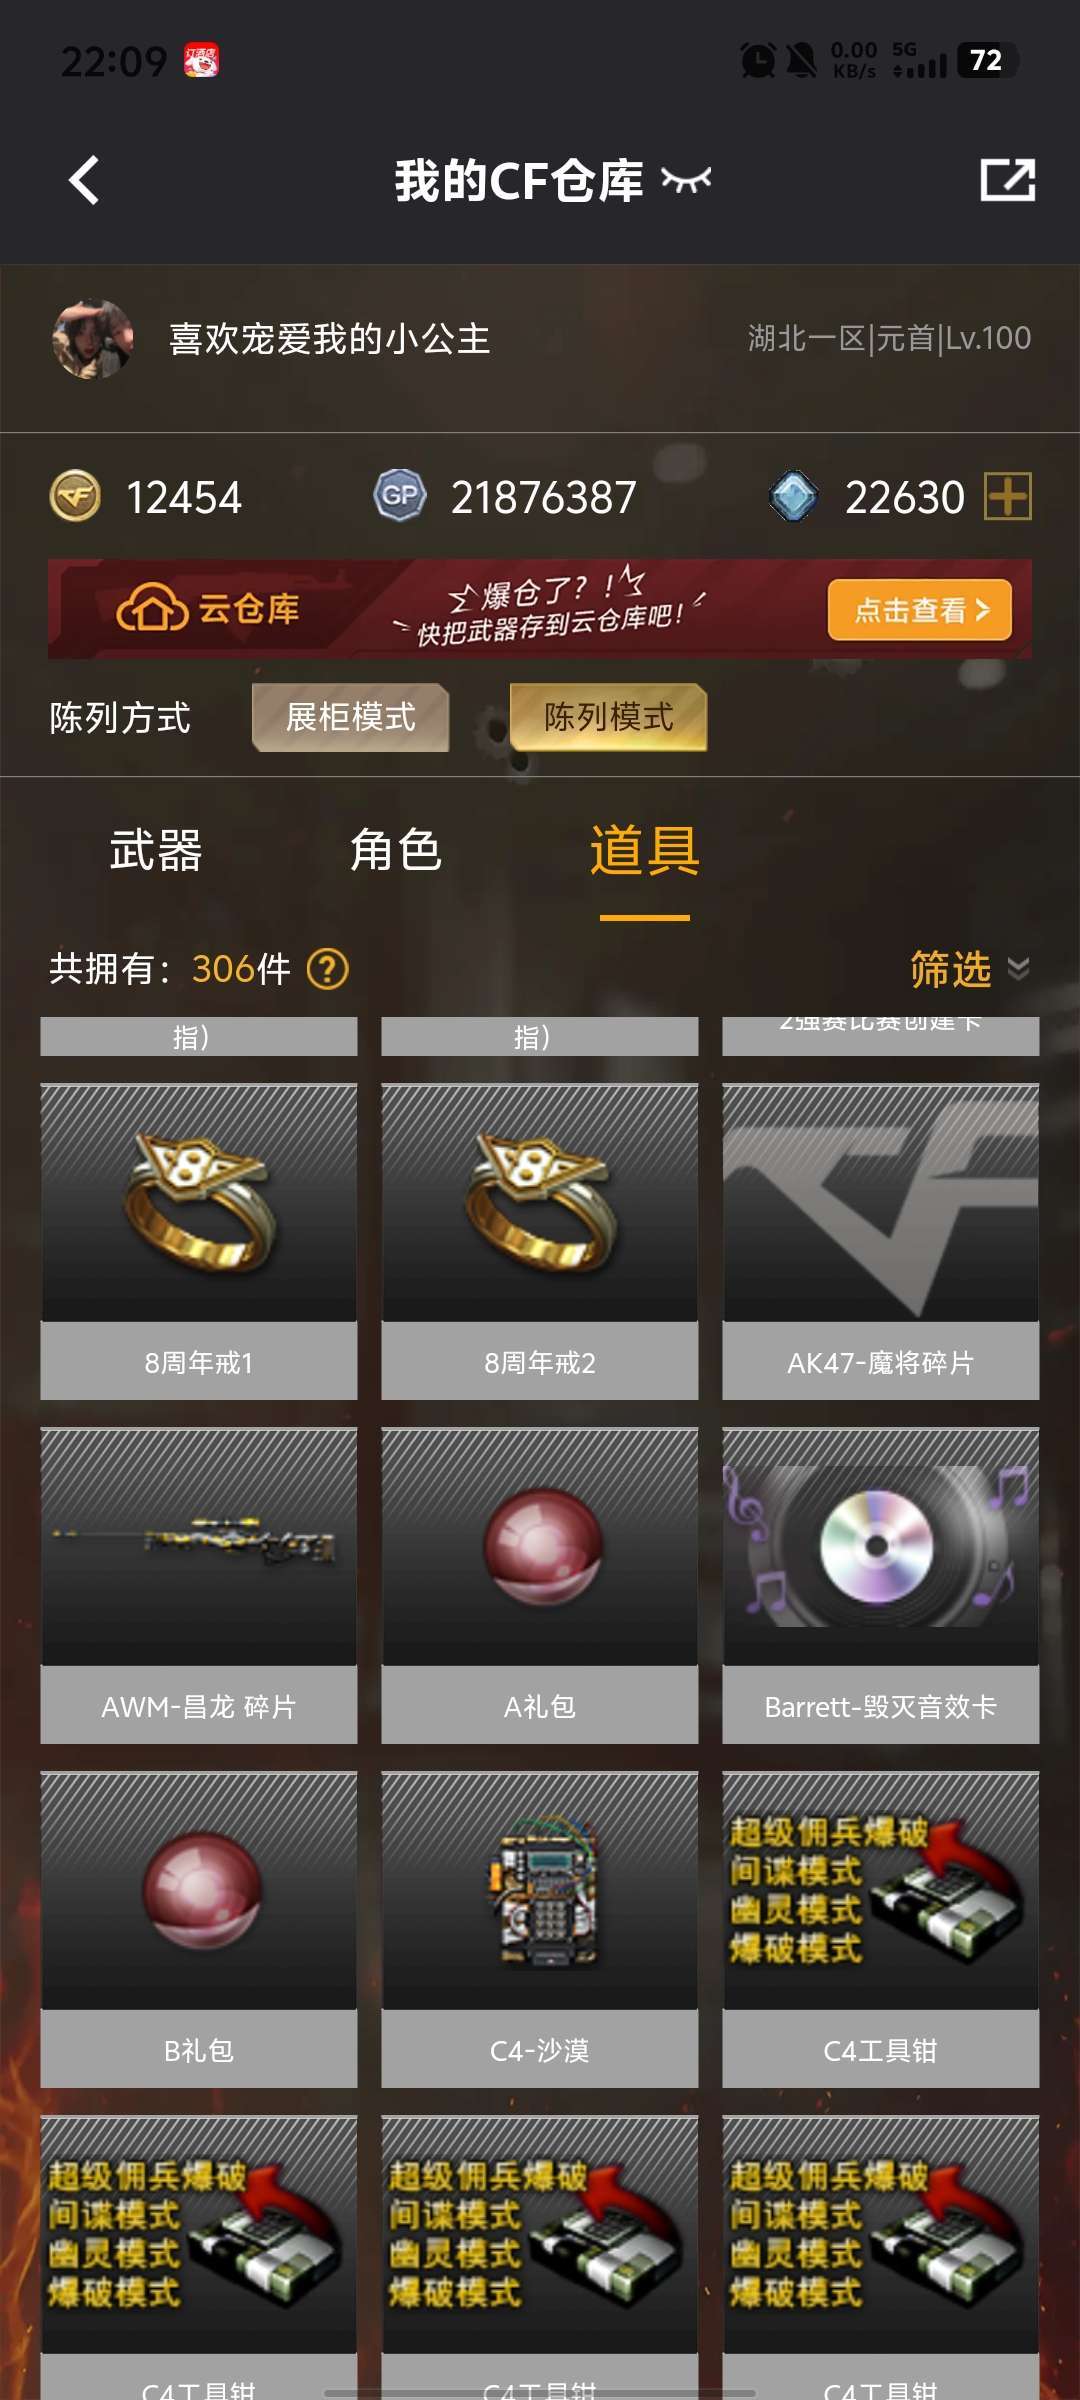This screenshot has height=2400, width=1080.
Task: Switch to 陈列模式 display mode
Action: 608,717
